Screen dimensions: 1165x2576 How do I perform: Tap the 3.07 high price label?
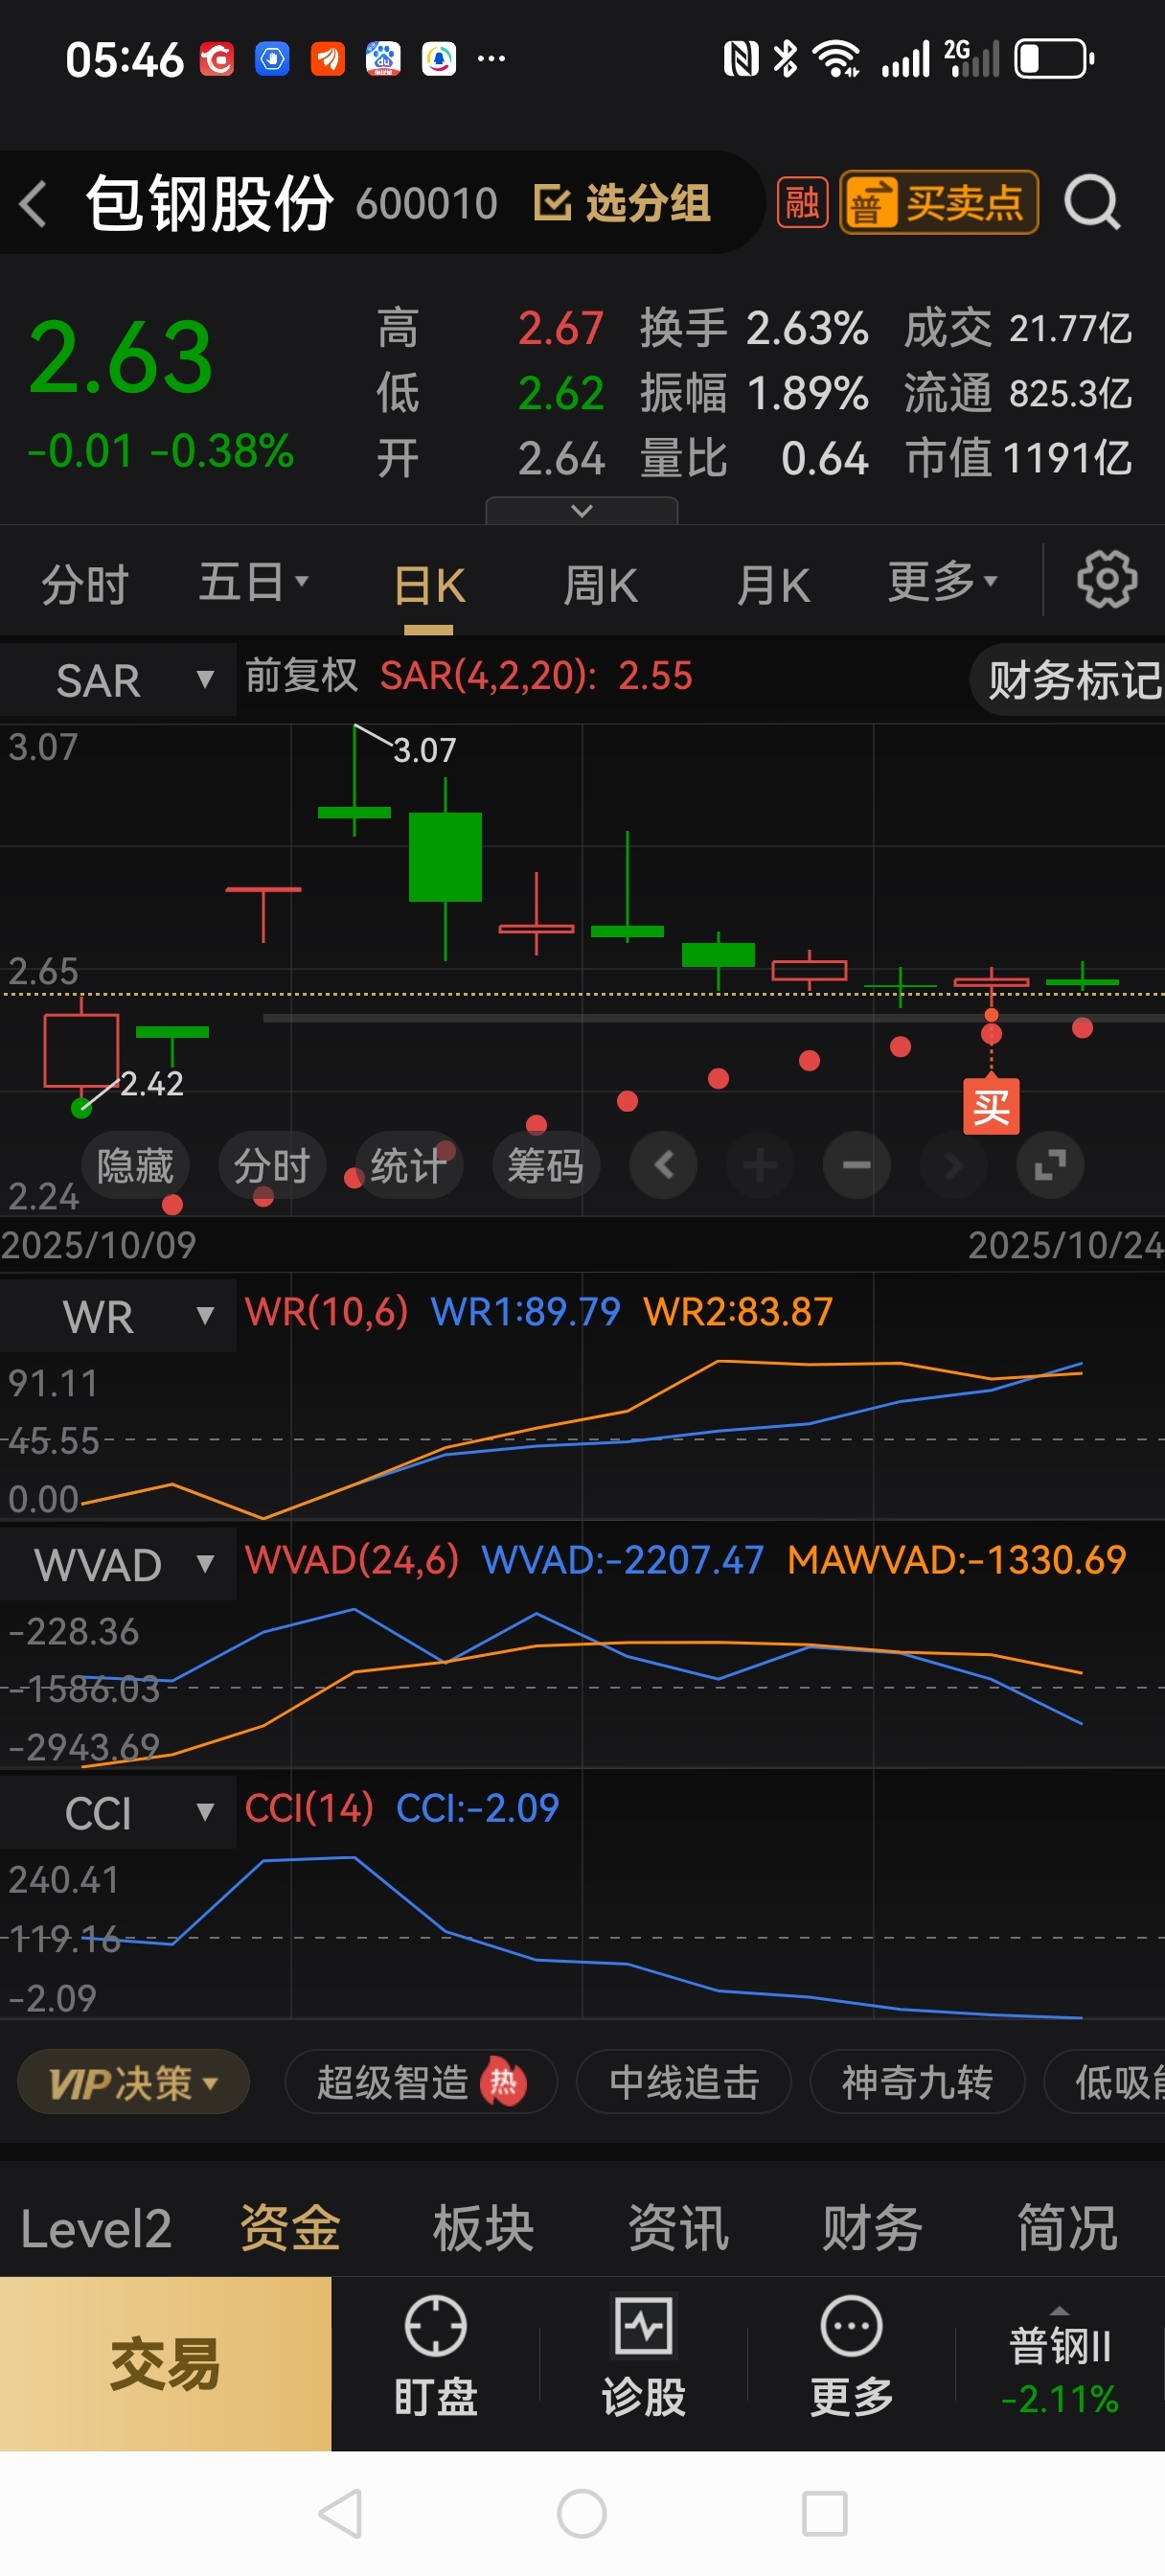[x=424, y=750]
